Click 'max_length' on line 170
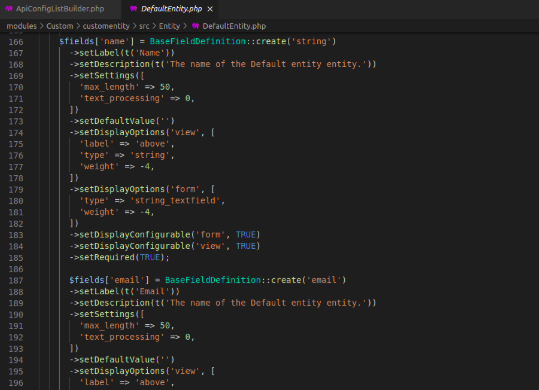The image size is (539, 390). pyautogui.click(x=109, y=87)
